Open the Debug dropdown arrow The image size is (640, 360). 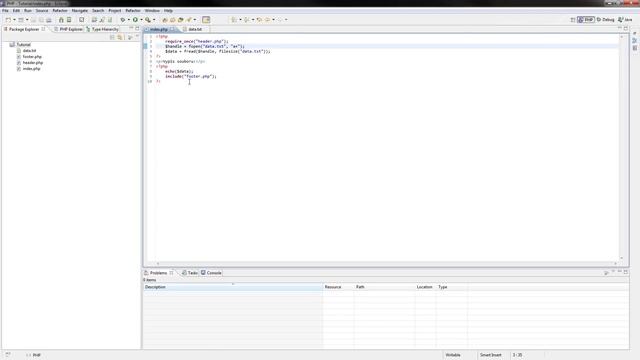pyautogui.click(x=129, y=20)
